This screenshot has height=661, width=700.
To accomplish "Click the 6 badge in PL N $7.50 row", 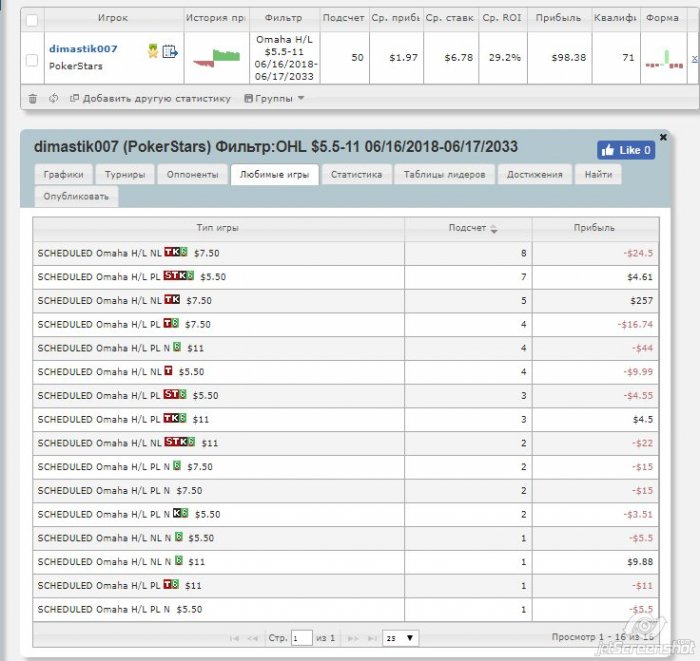I will point(177,466).
